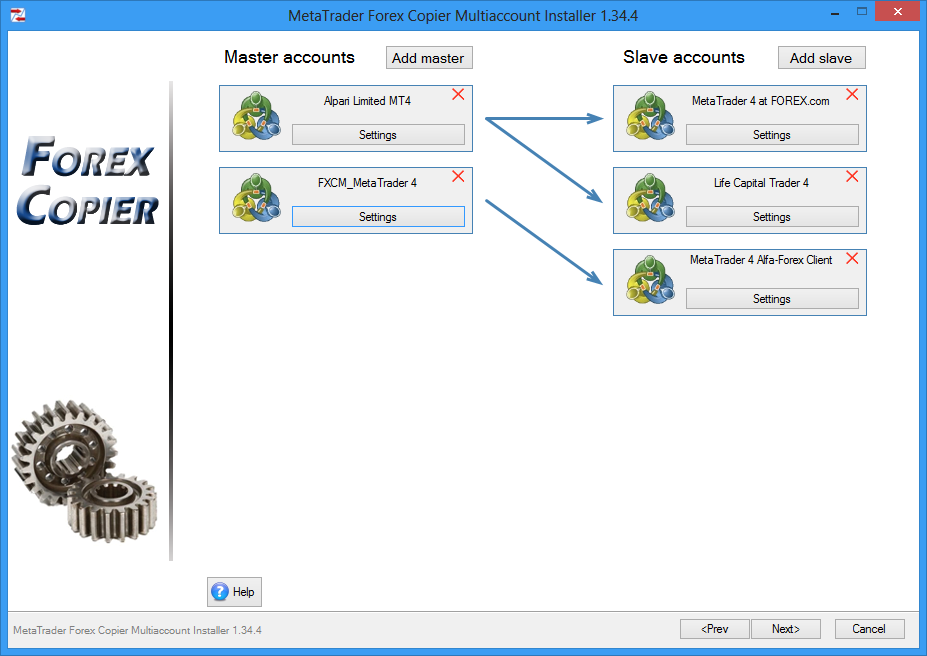This screenshot has height=656, width=927.
Task: Maximize the installer window
Action: (862, 12)
